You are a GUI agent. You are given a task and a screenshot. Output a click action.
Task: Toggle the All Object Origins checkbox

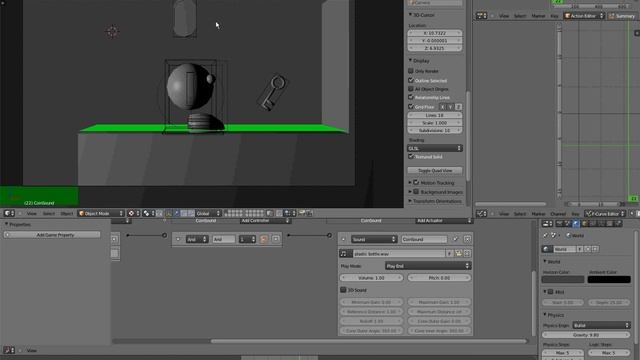(x=411, y=89)
